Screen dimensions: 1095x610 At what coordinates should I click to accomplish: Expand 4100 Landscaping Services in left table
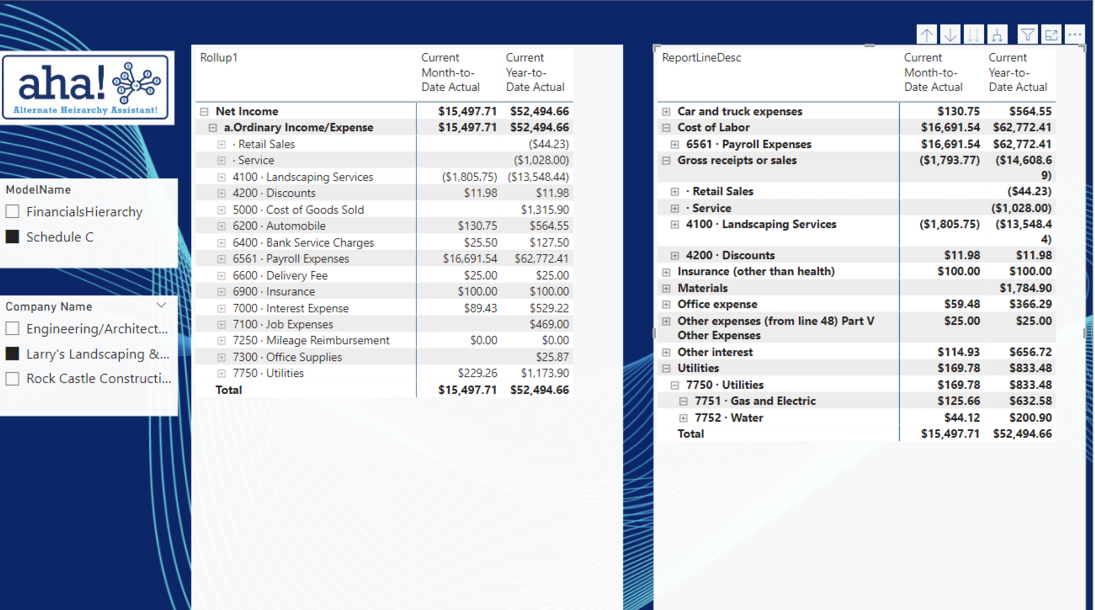pos(221,177)
